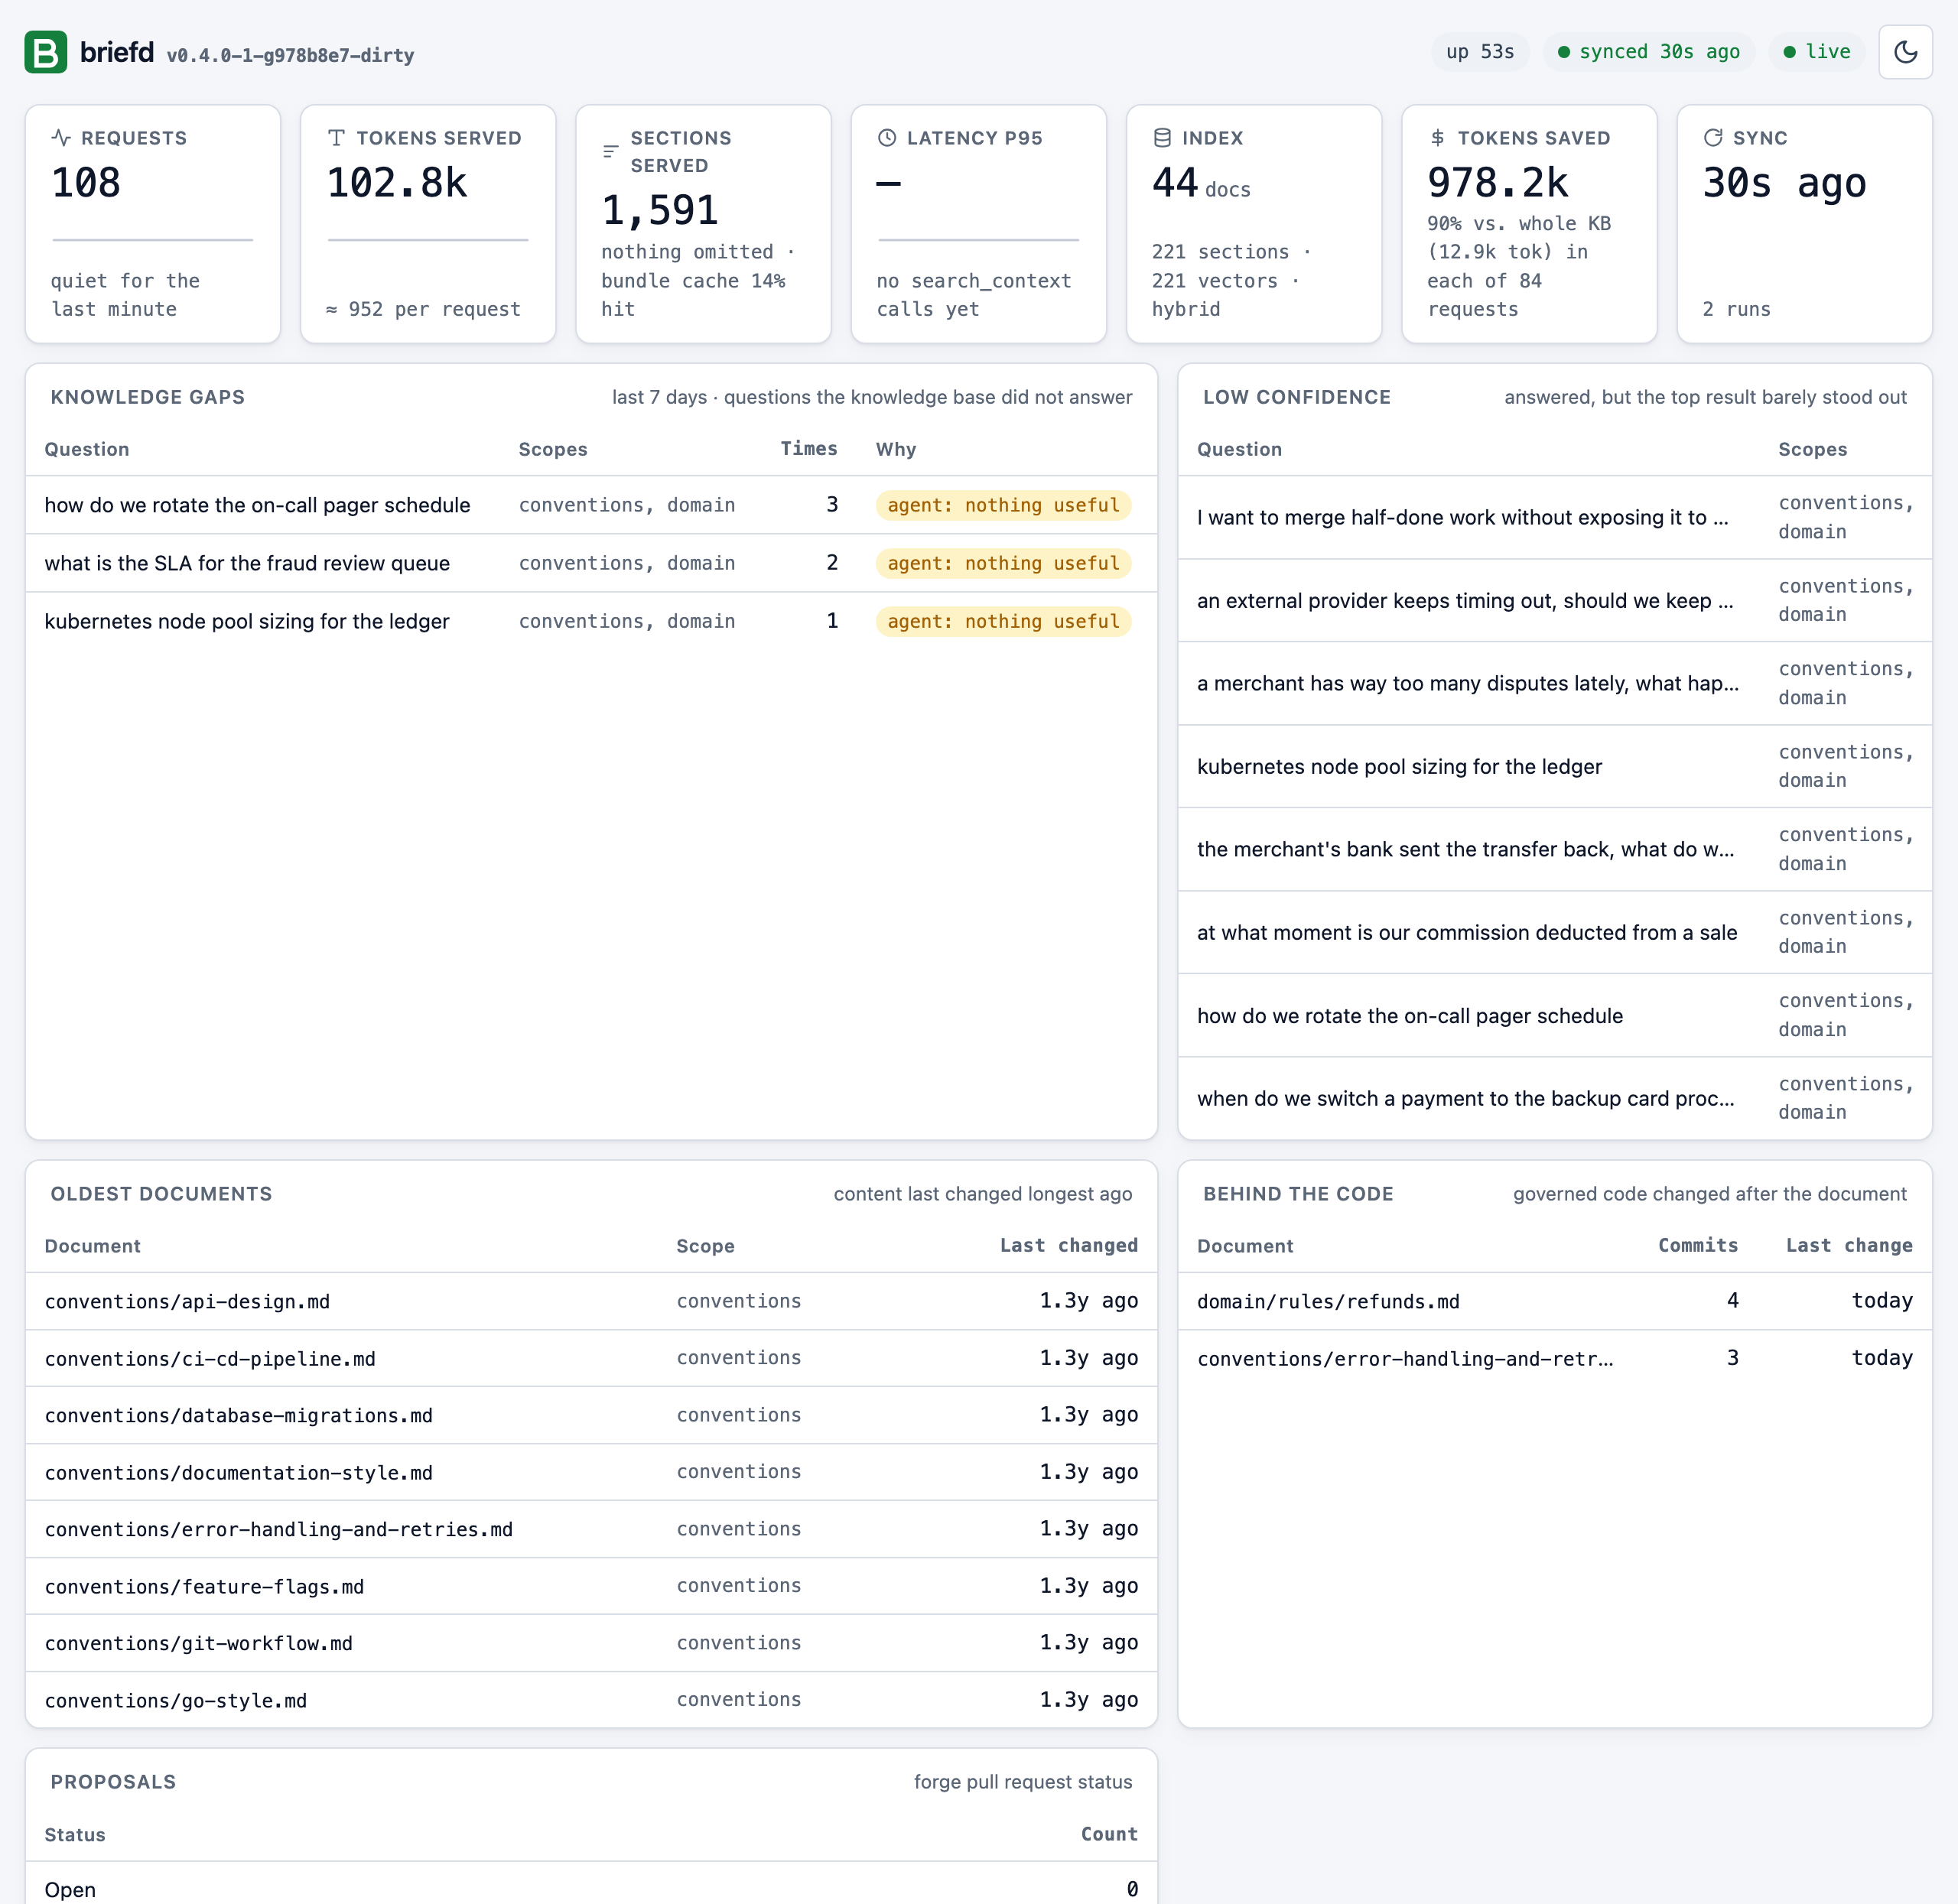Screen dimensions: 1958x1904
Task: Select 'when do we switch a payment to the backup card proc...'
Action: 1555,1098
